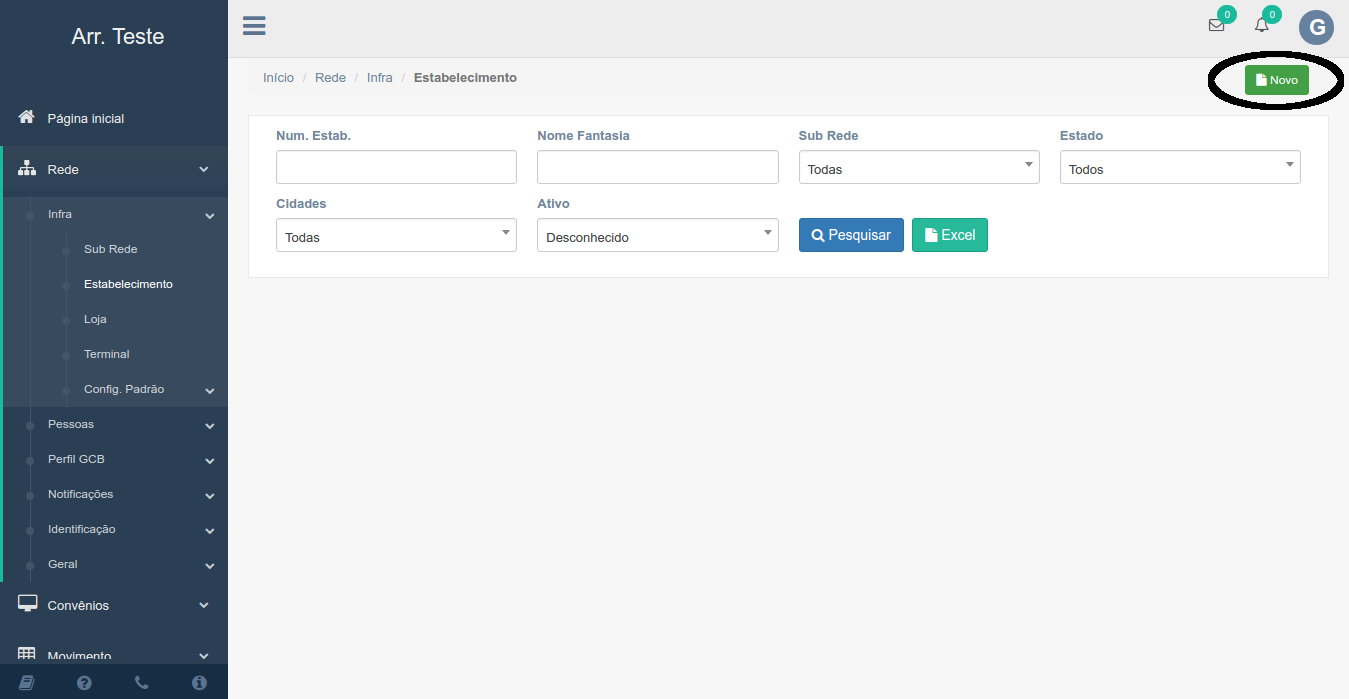The width and height of the screenshot is (1349, 699).
Task: Select Terminal in the sidebar
Action: (106, 354)
